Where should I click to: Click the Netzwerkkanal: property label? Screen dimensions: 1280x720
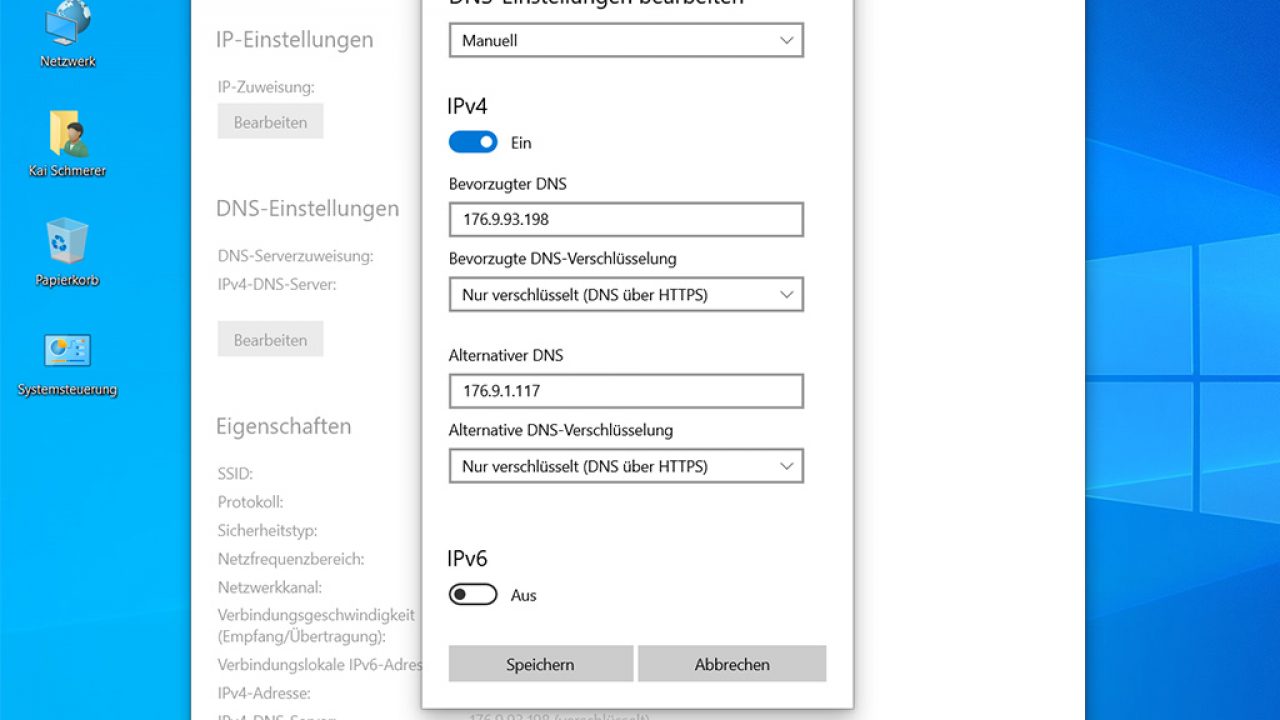[x=270, y=588]
